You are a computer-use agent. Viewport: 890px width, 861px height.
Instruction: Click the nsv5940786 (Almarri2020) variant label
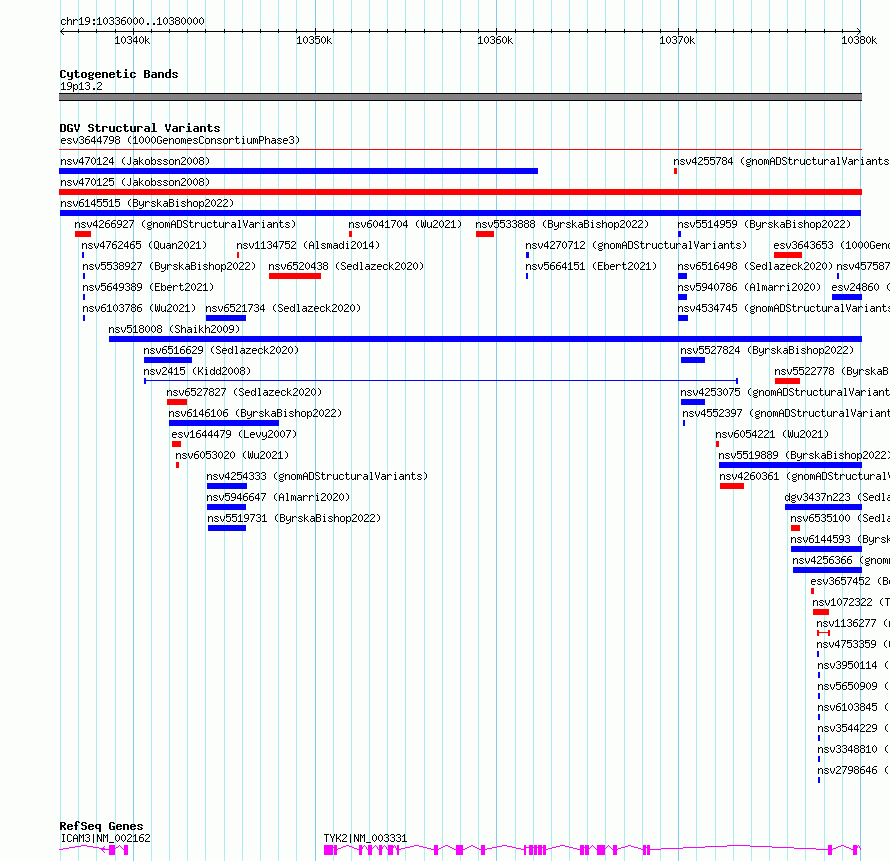(749, 287)
